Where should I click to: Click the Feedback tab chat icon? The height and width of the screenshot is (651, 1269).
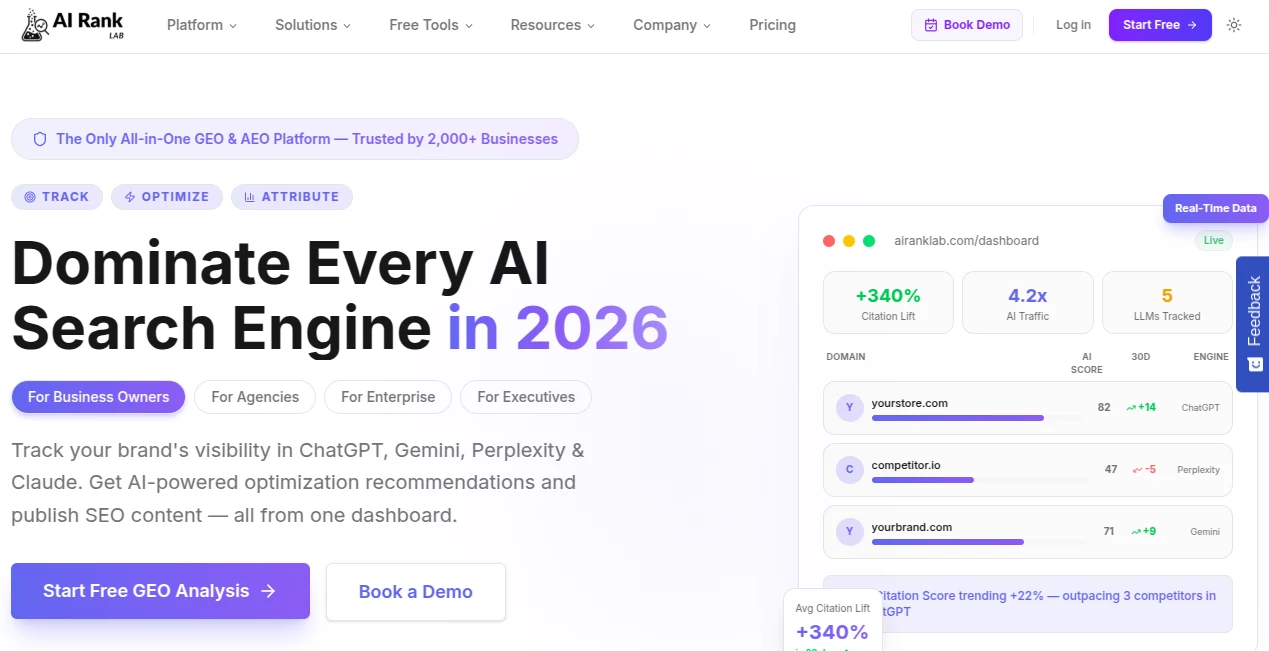(x=1255, y=365)
